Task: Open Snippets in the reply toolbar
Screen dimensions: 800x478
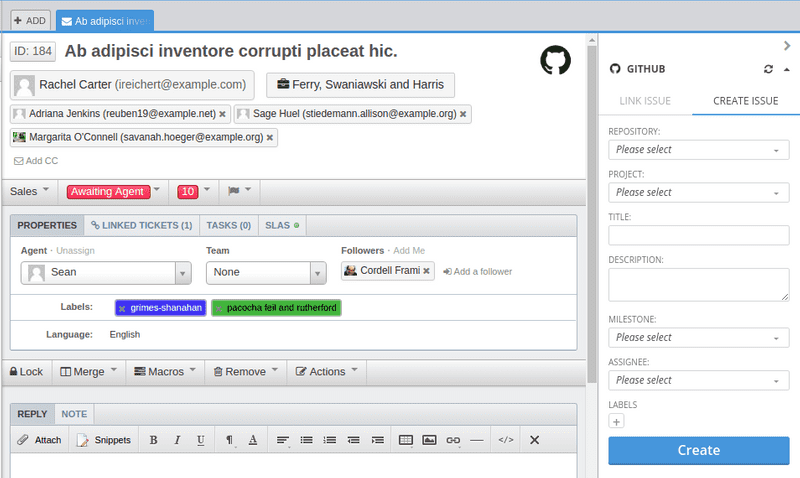Action: [104, 440]
